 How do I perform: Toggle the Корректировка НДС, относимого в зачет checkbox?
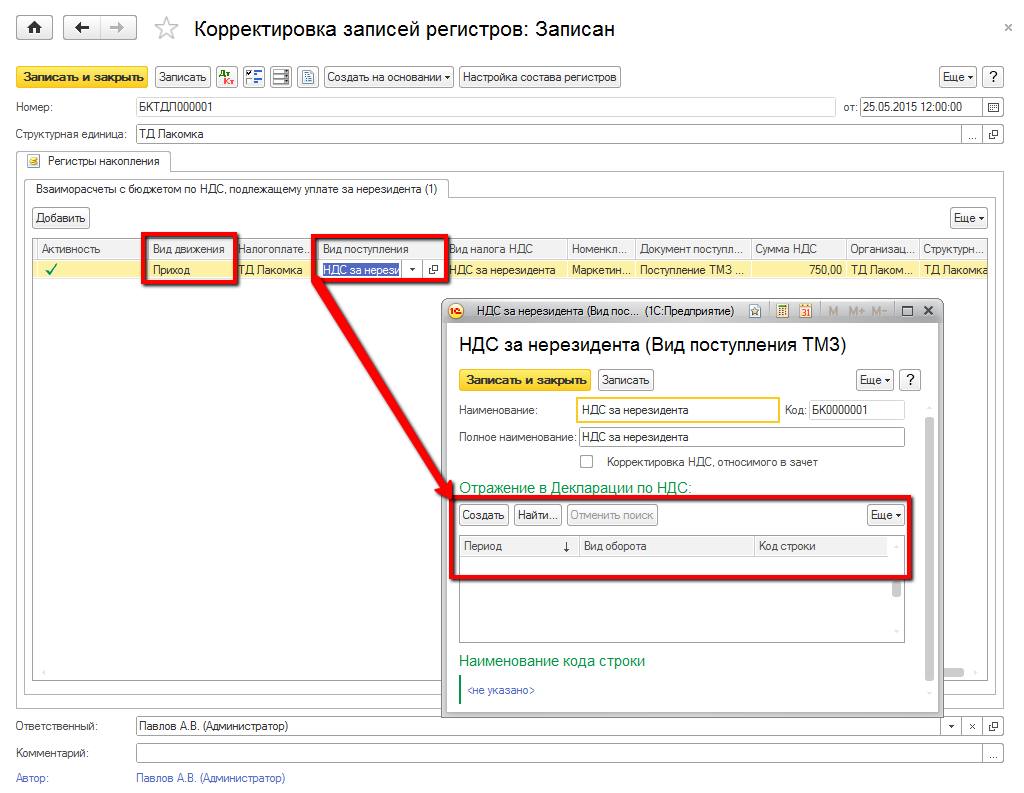(587, 462)
